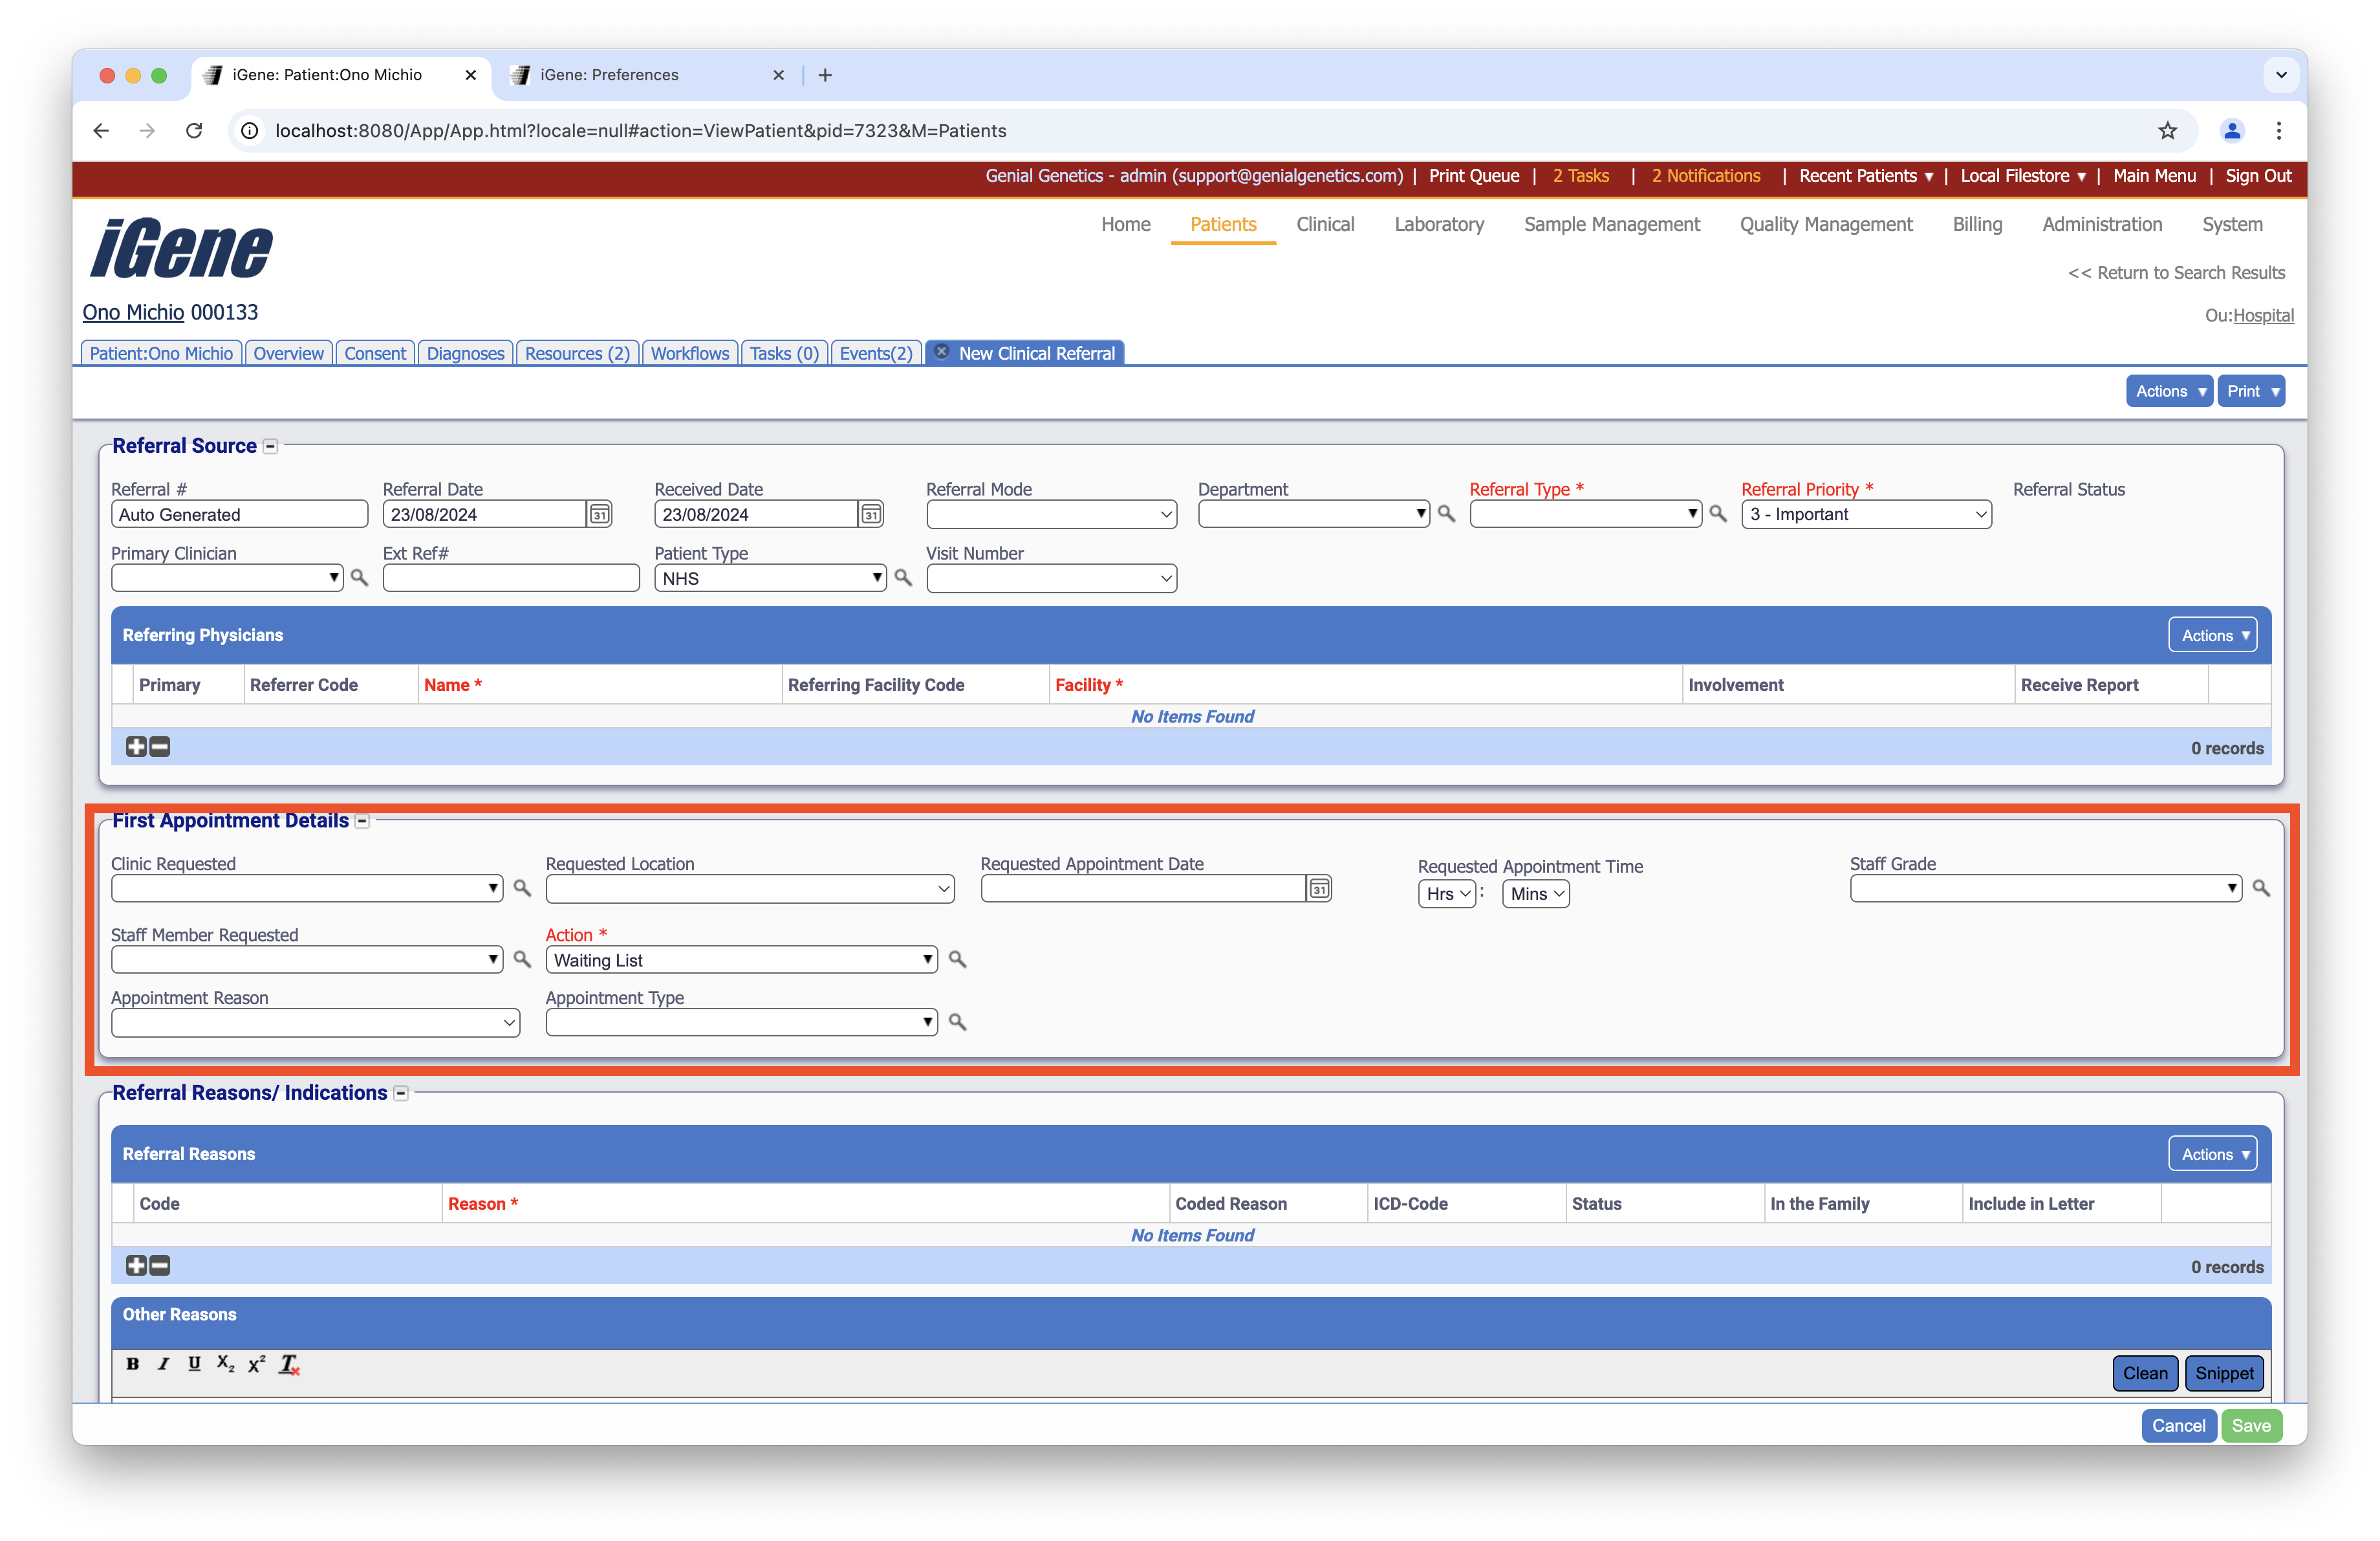Remove a row in Referral Reasons table
Image resolution: width=2380 pixels, height=1541 pixels.
coord(160,1265)
